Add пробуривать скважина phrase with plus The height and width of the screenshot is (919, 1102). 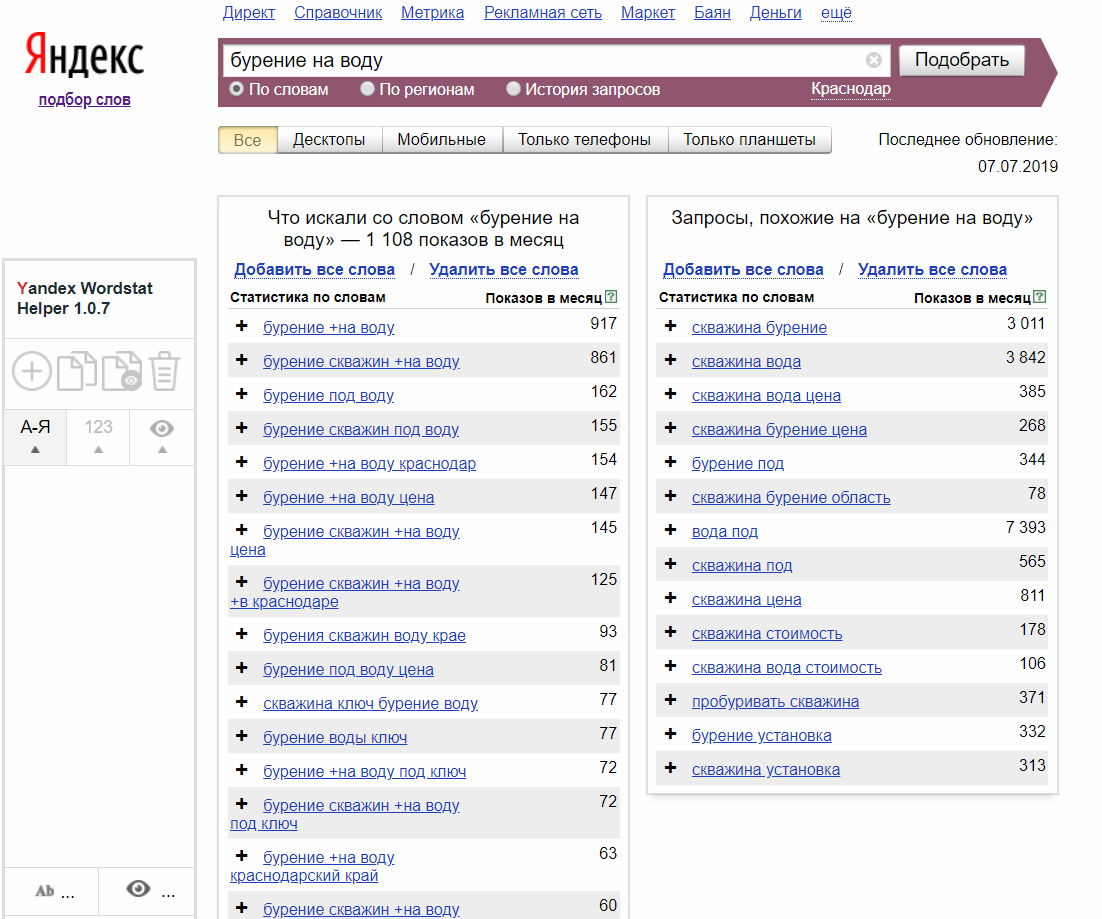(x=670, y=700)
